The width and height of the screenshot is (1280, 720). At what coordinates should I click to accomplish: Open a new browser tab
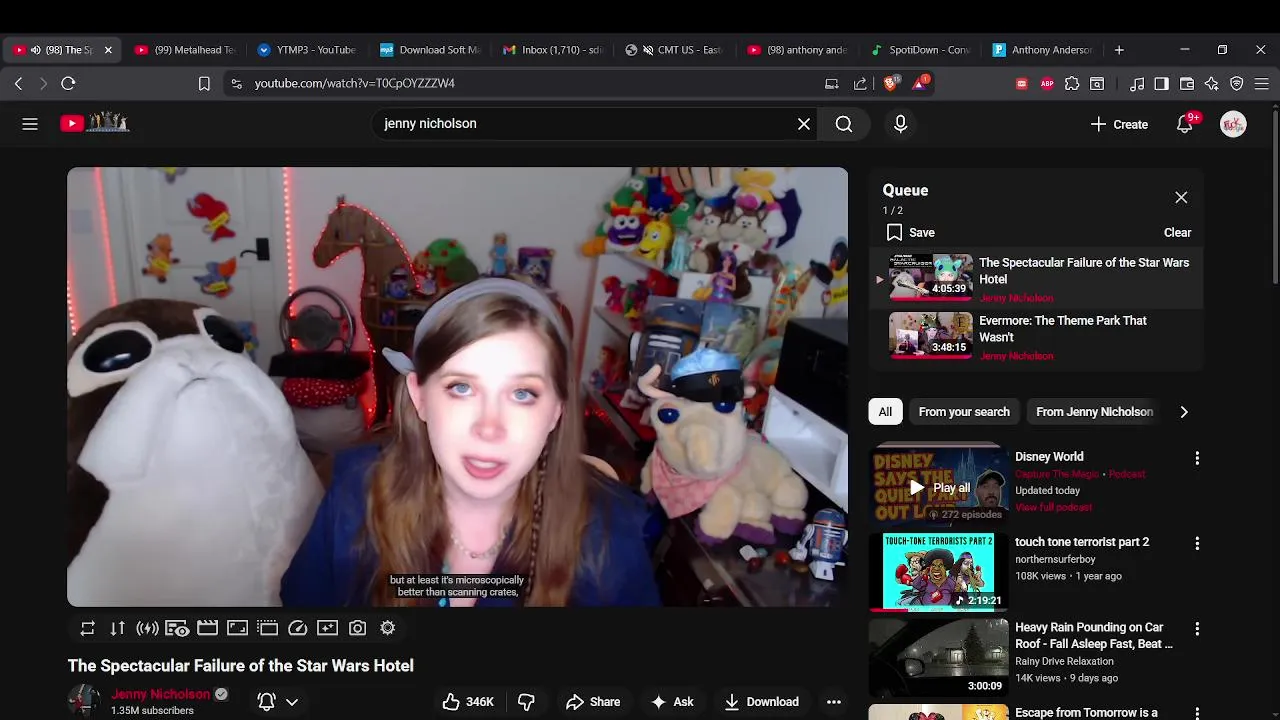pyautogui.click(x=1119, y=50)
